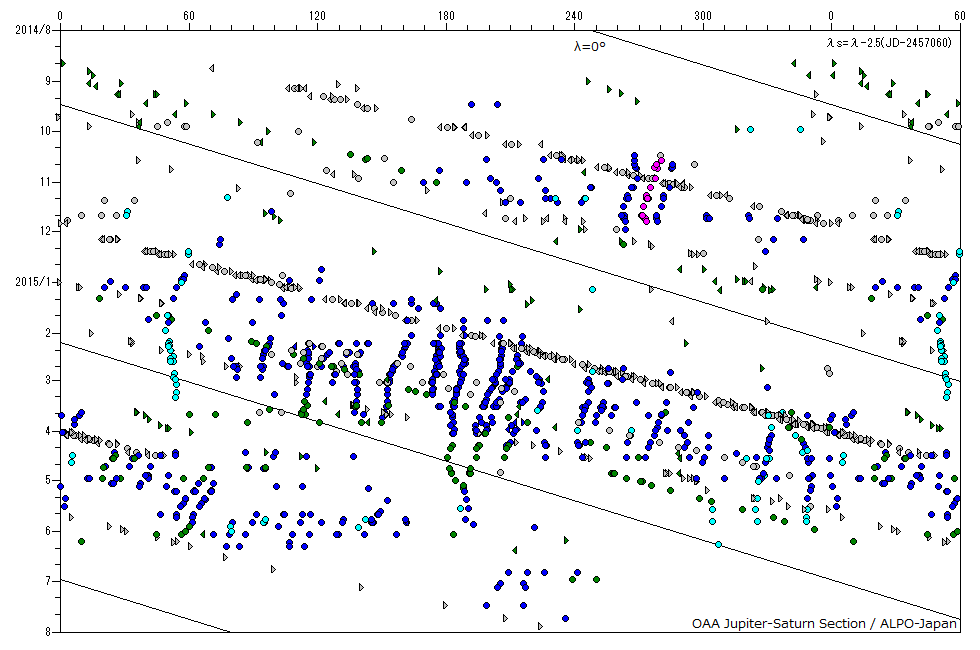
Task: Select month label "6" on date axis
Action: (48, 531)
